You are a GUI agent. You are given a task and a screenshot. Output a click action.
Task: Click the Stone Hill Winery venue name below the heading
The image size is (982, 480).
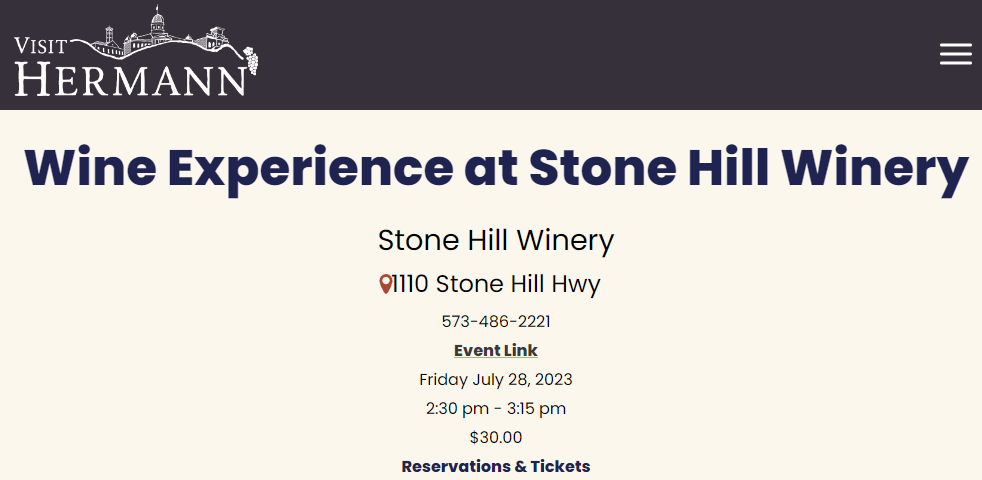(496, 240)
